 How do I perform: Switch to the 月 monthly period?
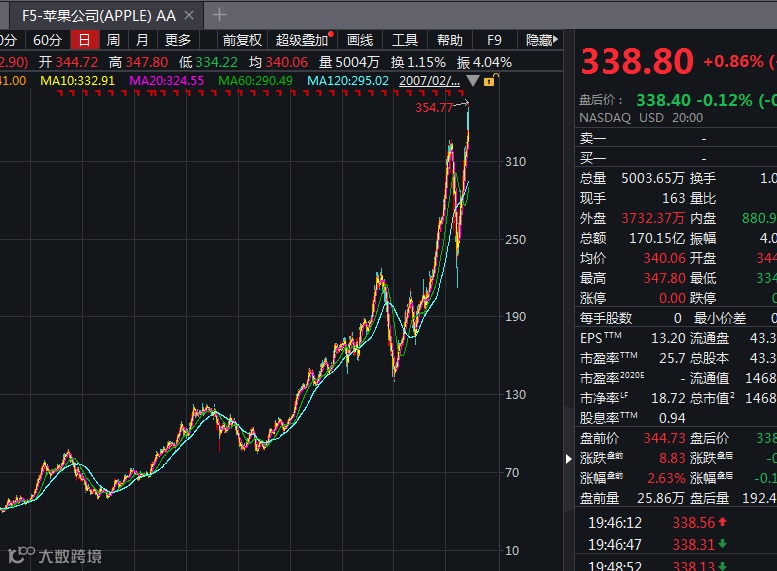coord(142,40)
